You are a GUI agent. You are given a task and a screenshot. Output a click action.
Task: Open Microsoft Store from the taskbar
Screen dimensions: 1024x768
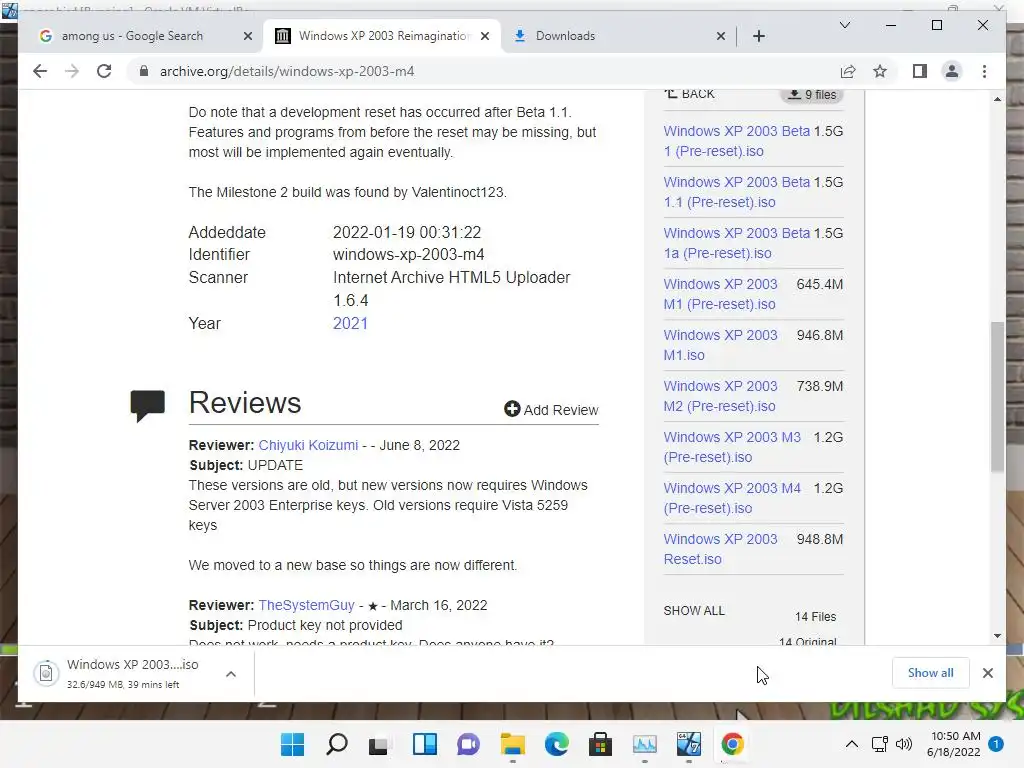(600, 744)
